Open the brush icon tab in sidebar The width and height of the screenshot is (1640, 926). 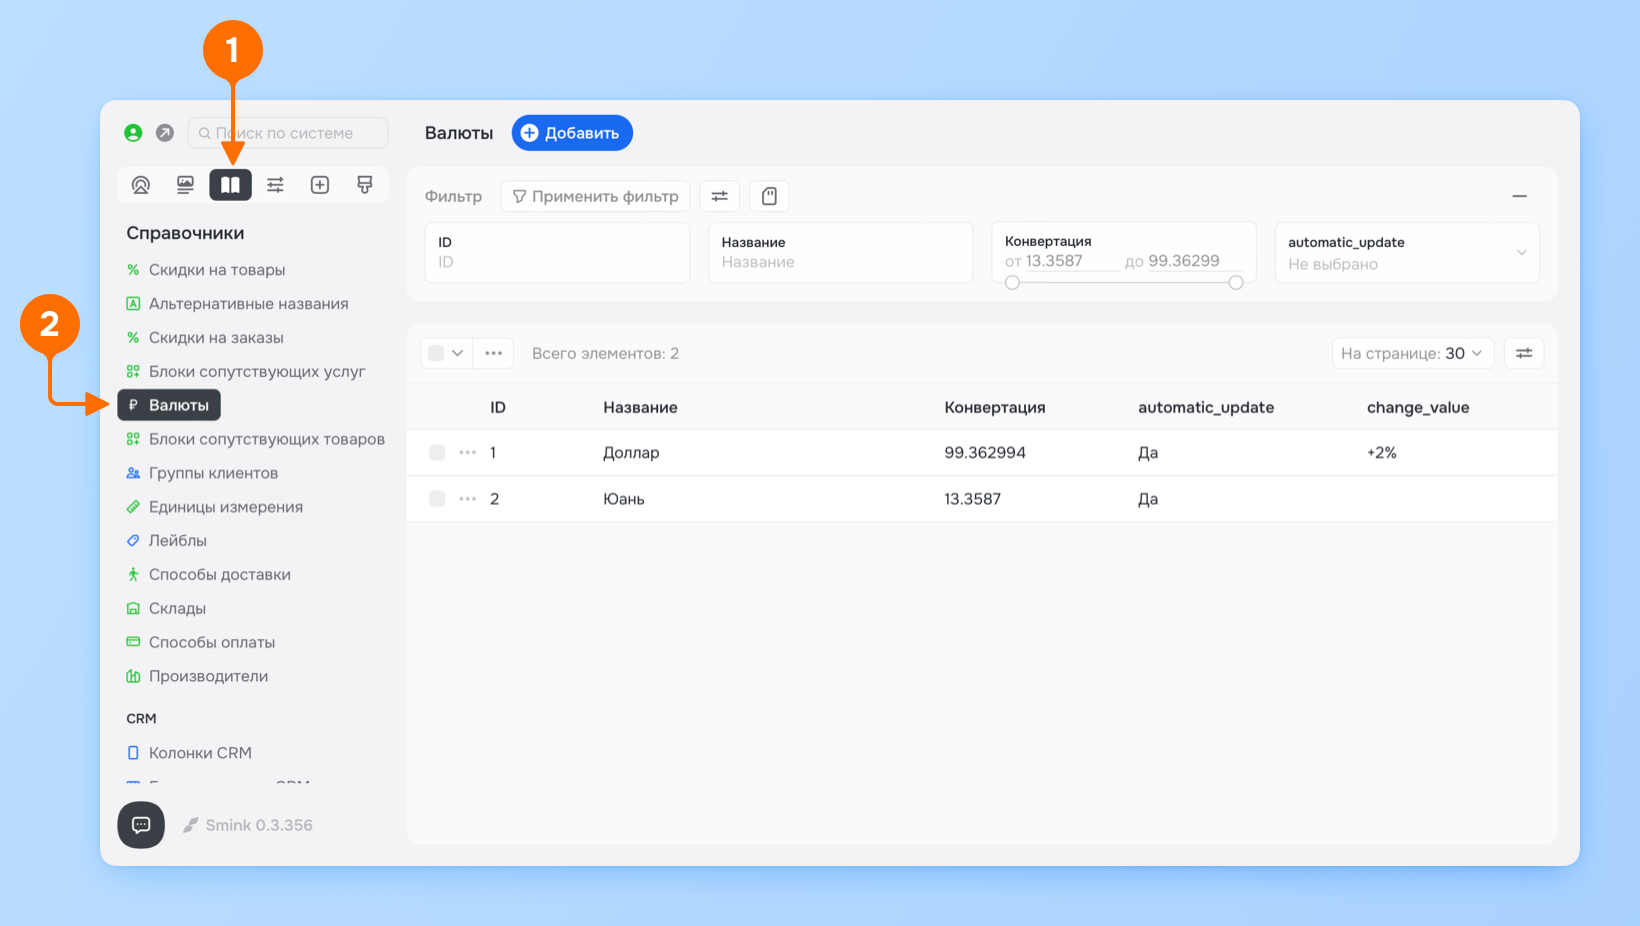click(365, 185)
